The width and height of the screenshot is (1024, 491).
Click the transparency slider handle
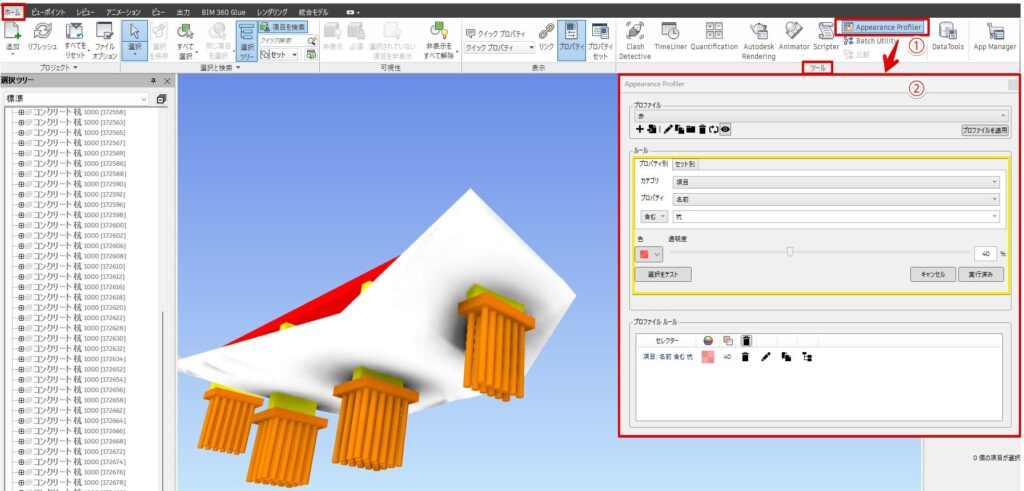[x=790, y=253]
